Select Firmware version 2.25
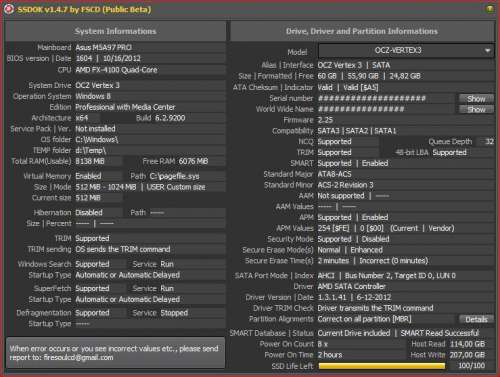500x377 pixels. click(x=325, y=120)
